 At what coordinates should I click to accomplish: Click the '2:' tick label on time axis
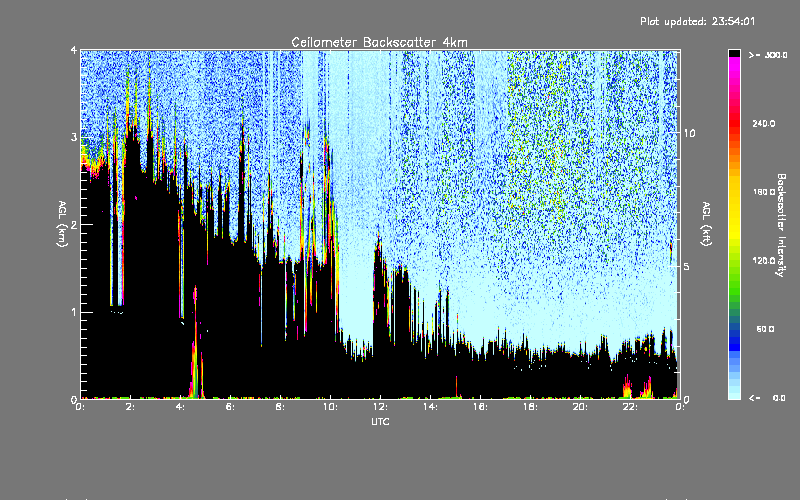click(x=131, y=407)
